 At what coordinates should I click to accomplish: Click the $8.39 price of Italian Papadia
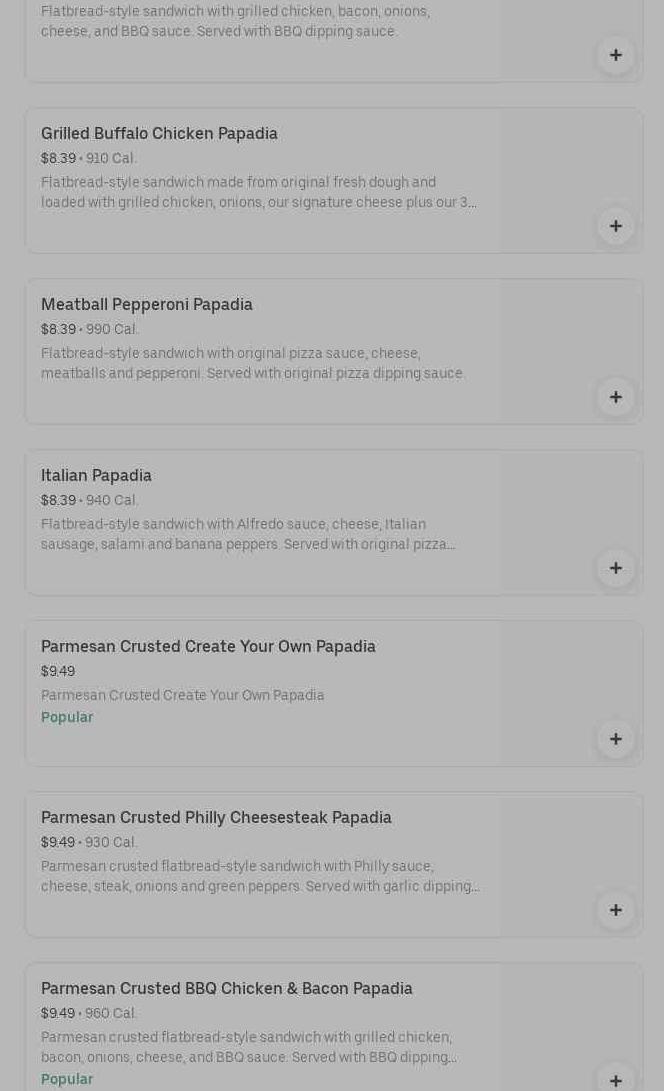coord(58,500)
